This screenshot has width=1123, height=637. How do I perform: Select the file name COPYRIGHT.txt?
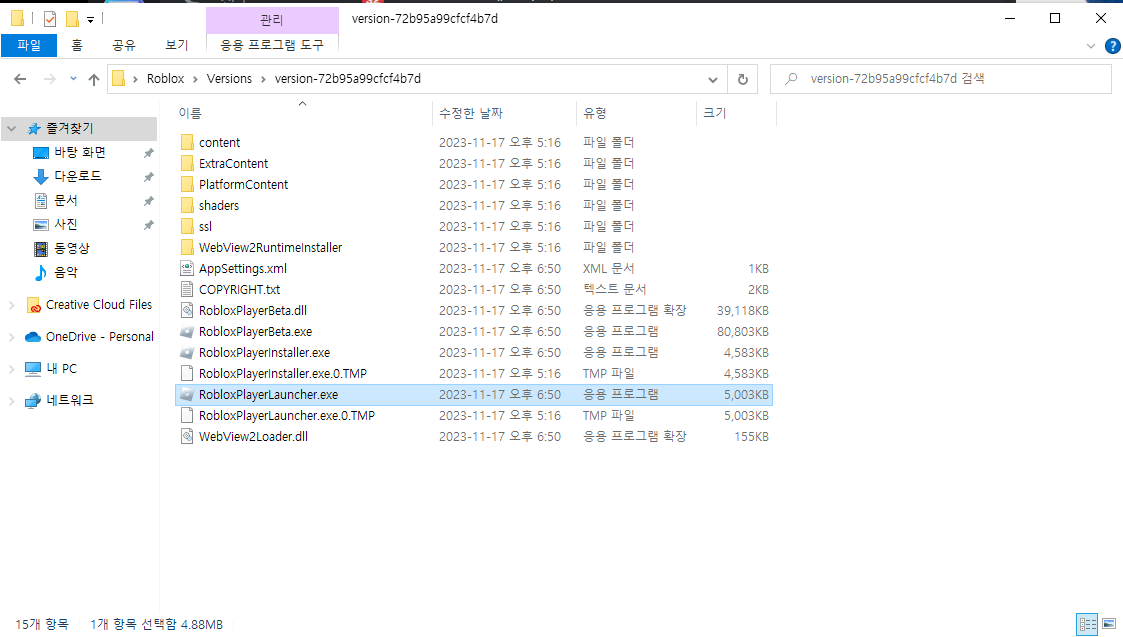(239, 289)
